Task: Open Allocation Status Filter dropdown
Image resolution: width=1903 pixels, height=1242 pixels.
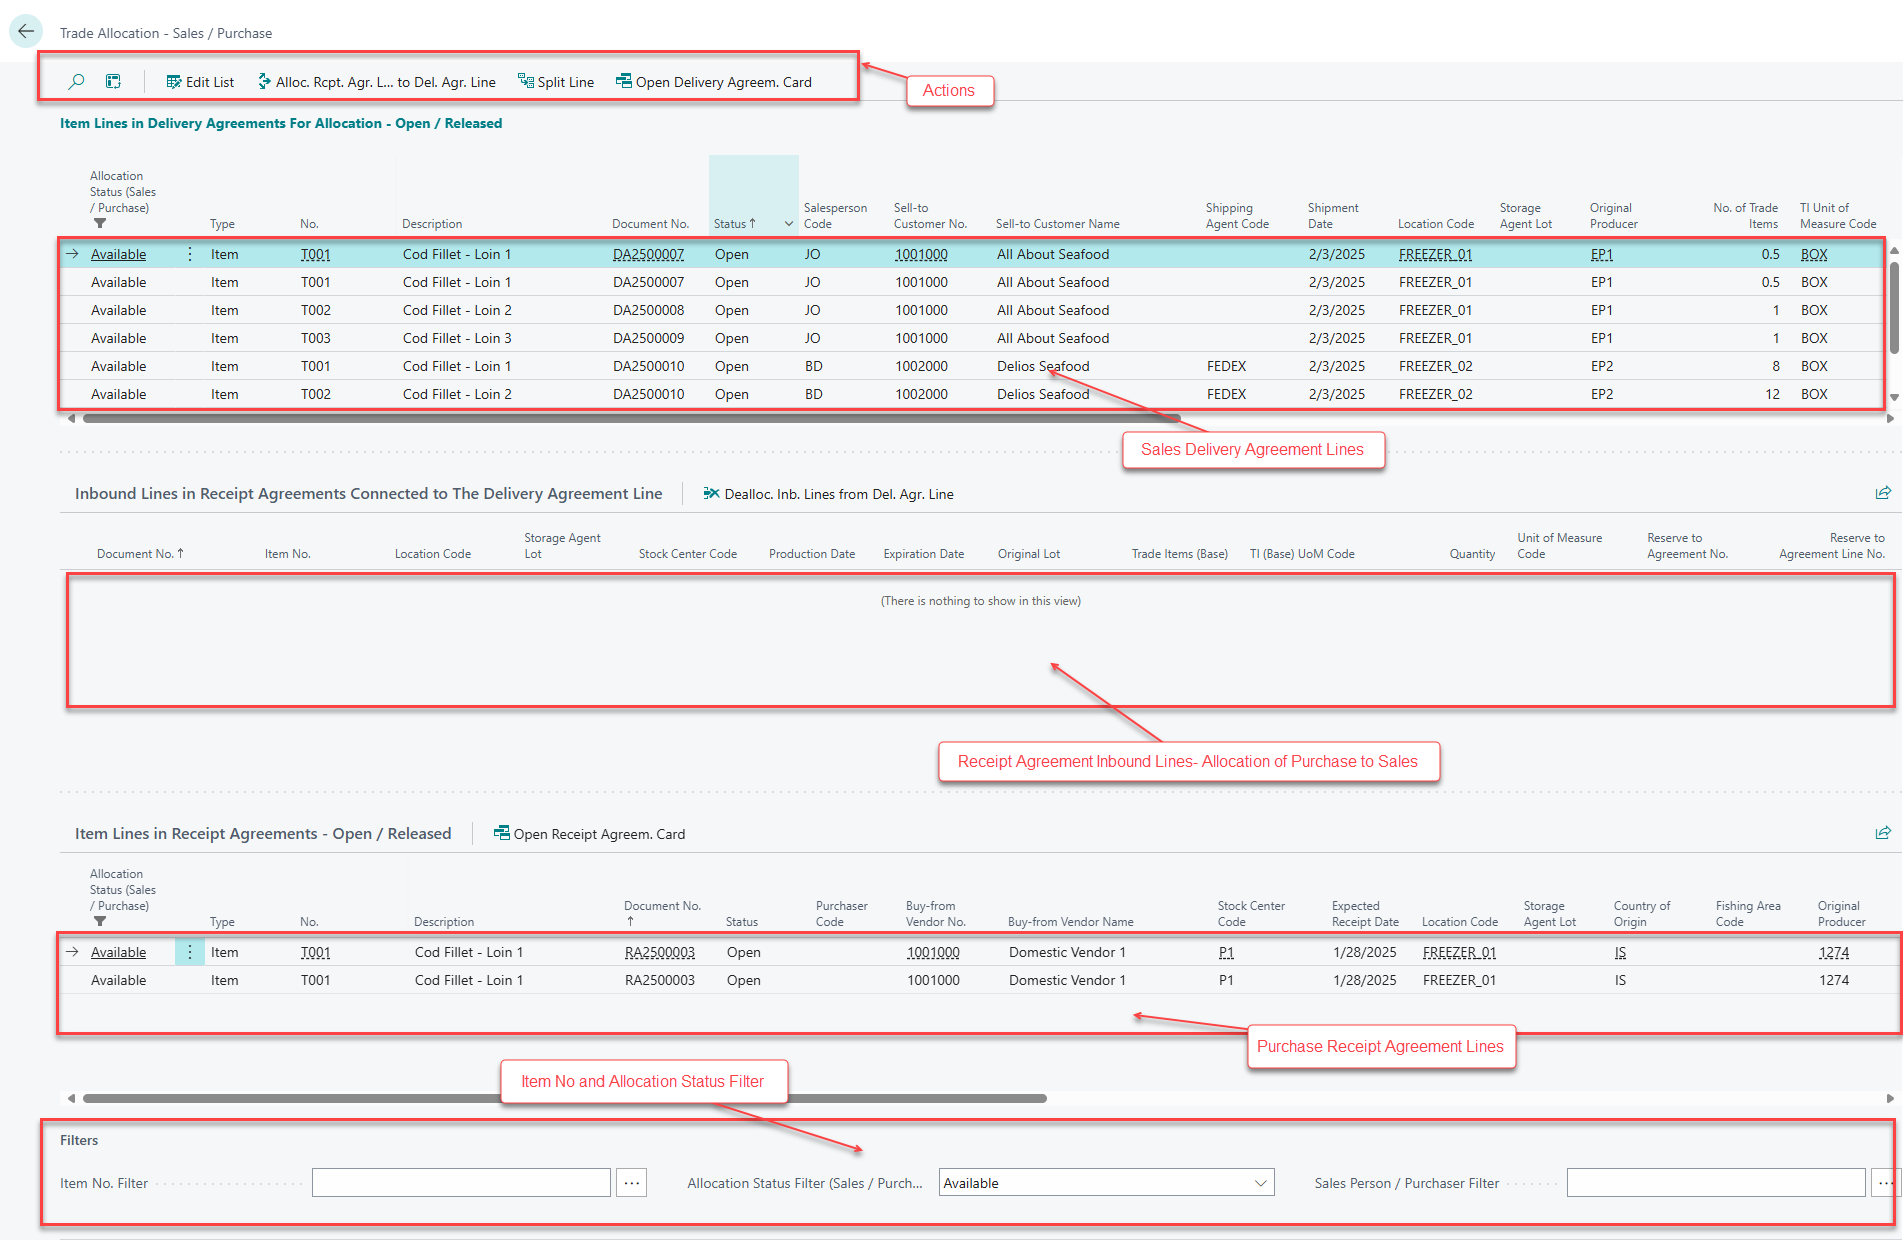Action: coord(1260,1183)
